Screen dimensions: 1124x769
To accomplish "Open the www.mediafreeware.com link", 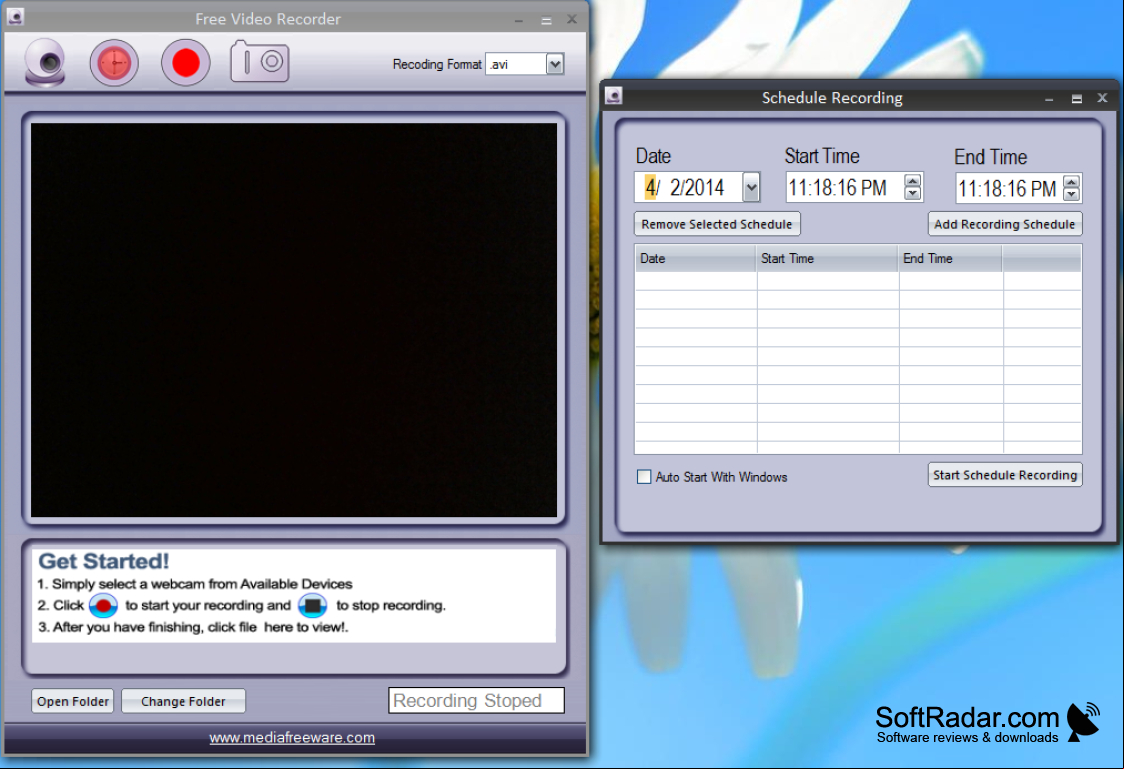I will pos(292,737).
